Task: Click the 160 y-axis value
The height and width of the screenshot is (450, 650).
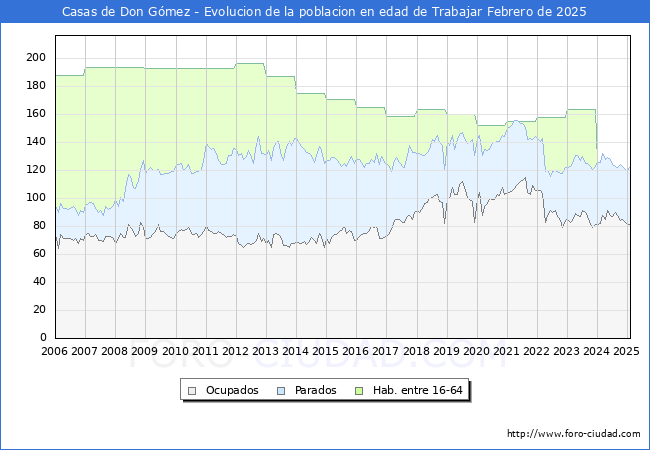Action: click(36, 114)
